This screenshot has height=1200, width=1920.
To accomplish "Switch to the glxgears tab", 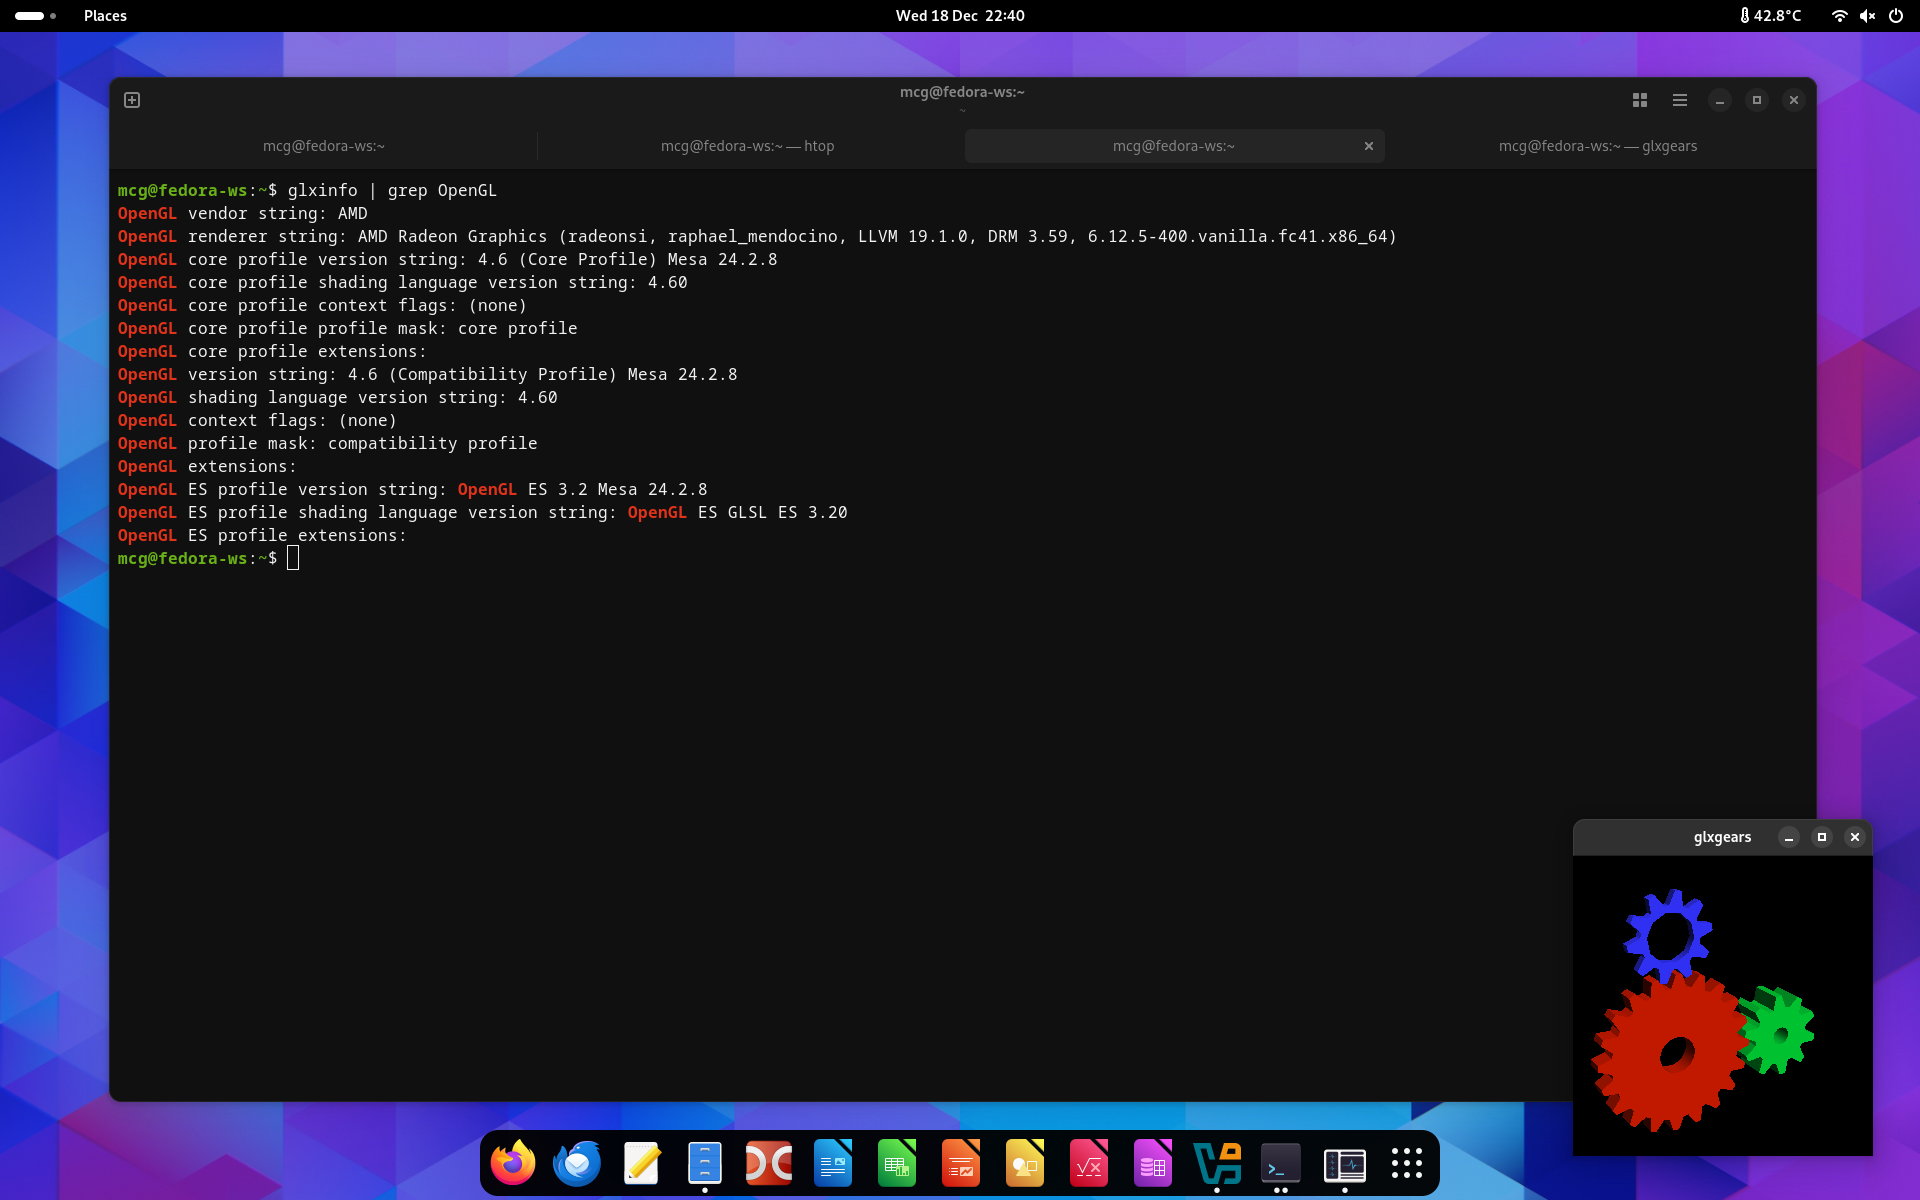I will point(1597,146).
